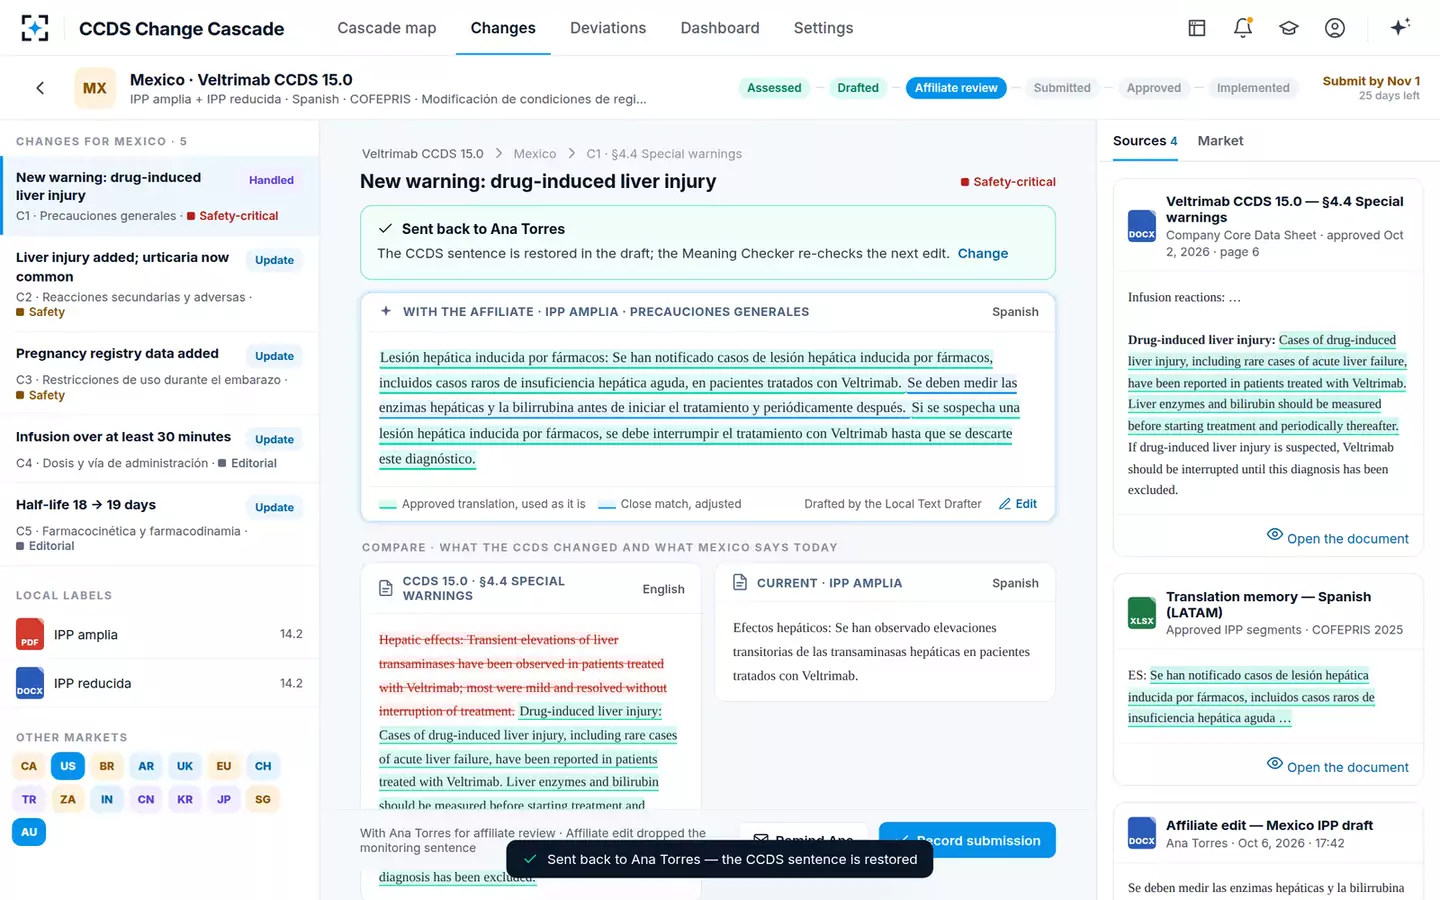The width and height of the screenshot is (1440, 900).
Task: Select the Sources tab in right panel
Action: (x=1145, y=141)
